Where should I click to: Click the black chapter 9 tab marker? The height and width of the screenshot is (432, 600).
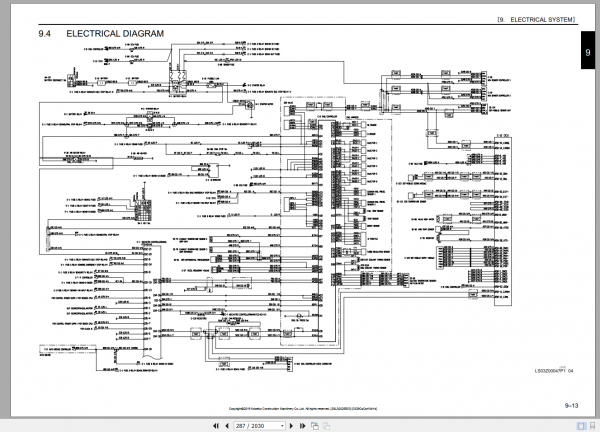tap(588, 50)
